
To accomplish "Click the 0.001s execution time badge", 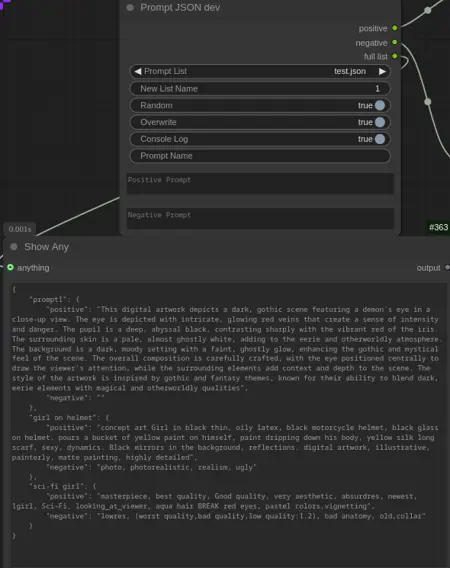I will pos(20,229).
